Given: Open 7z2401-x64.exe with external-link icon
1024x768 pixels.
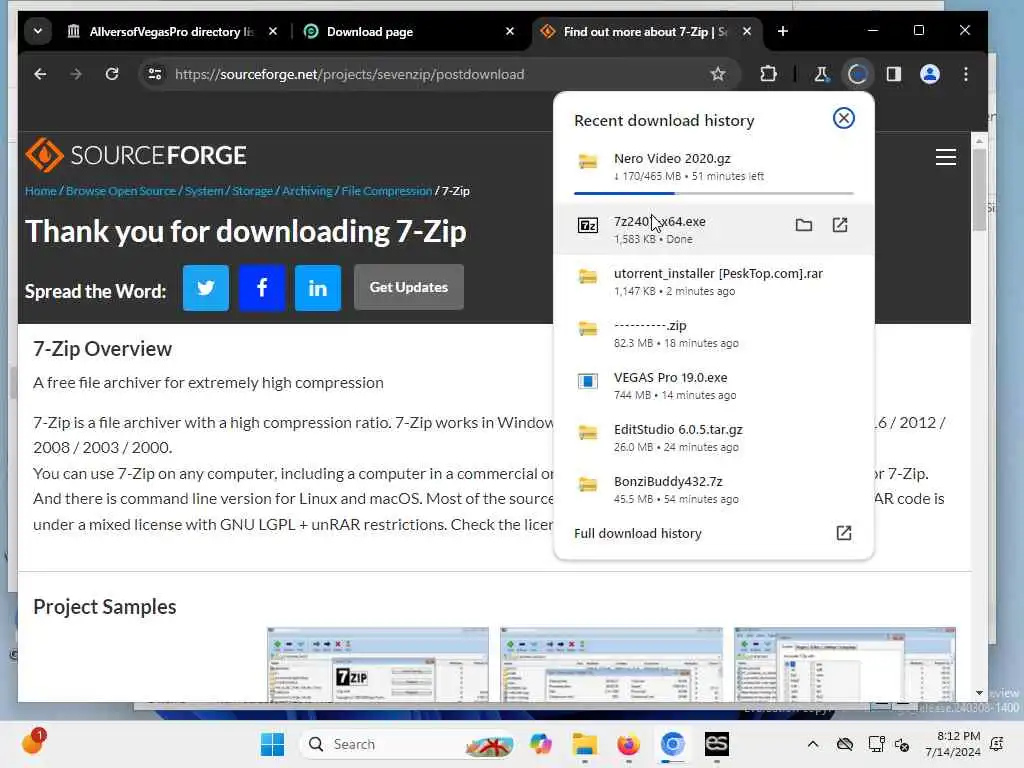Looking at the screenshot, I should [840, 225].
